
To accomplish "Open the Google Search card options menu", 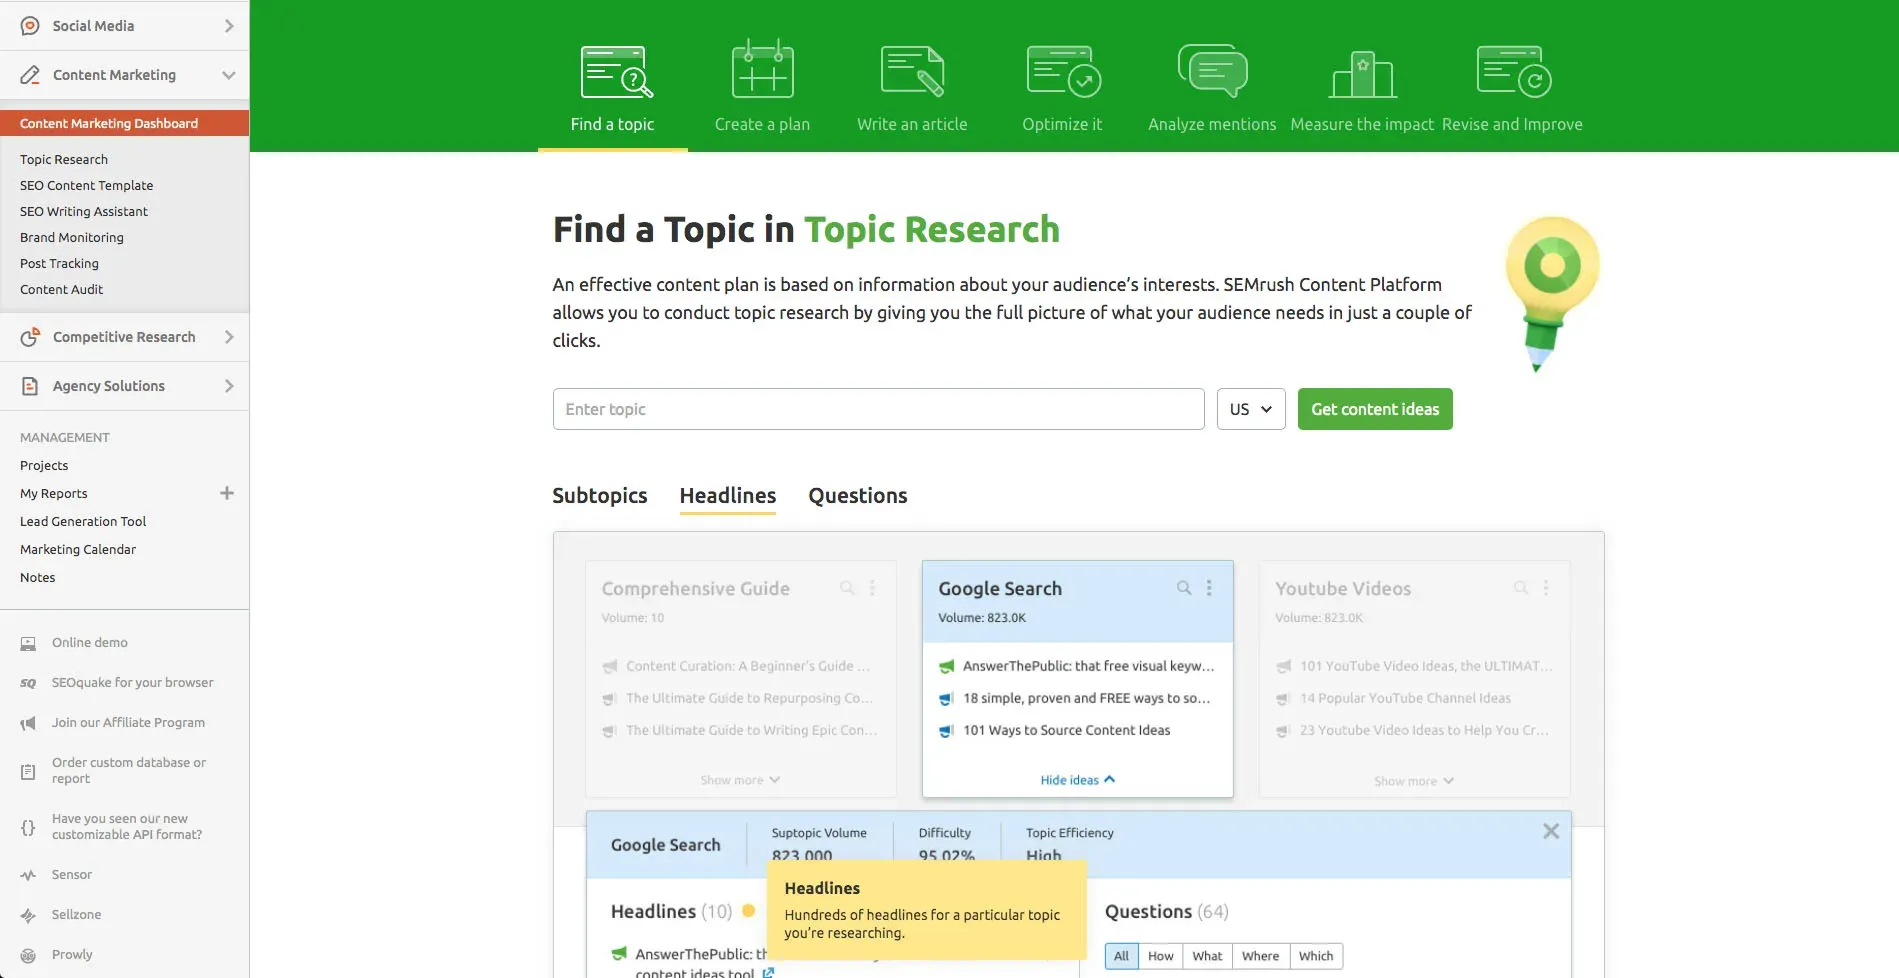I will point(1209,588).
